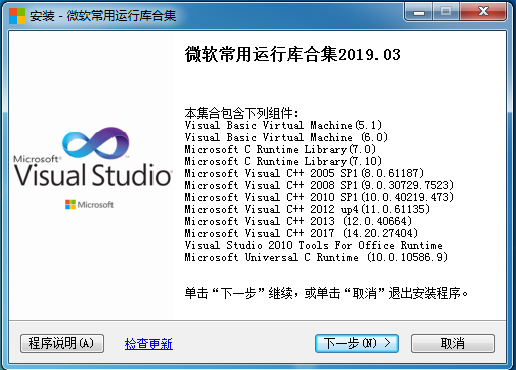This screenshot has width=516, height=370.
Task: Click the small Microsoft four-square logo
Action: [x=70, y=205]
